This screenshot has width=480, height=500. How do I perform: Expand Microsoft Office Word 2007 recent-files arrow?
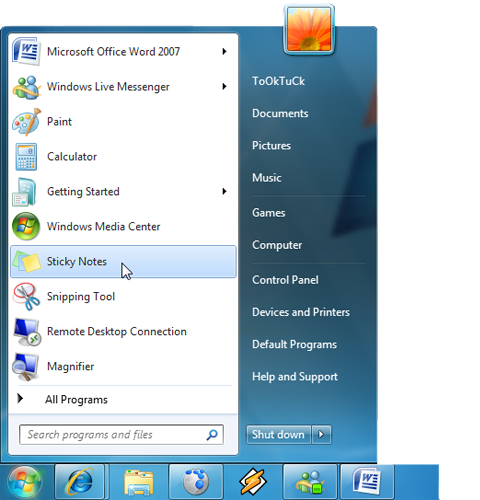point(224,51)
